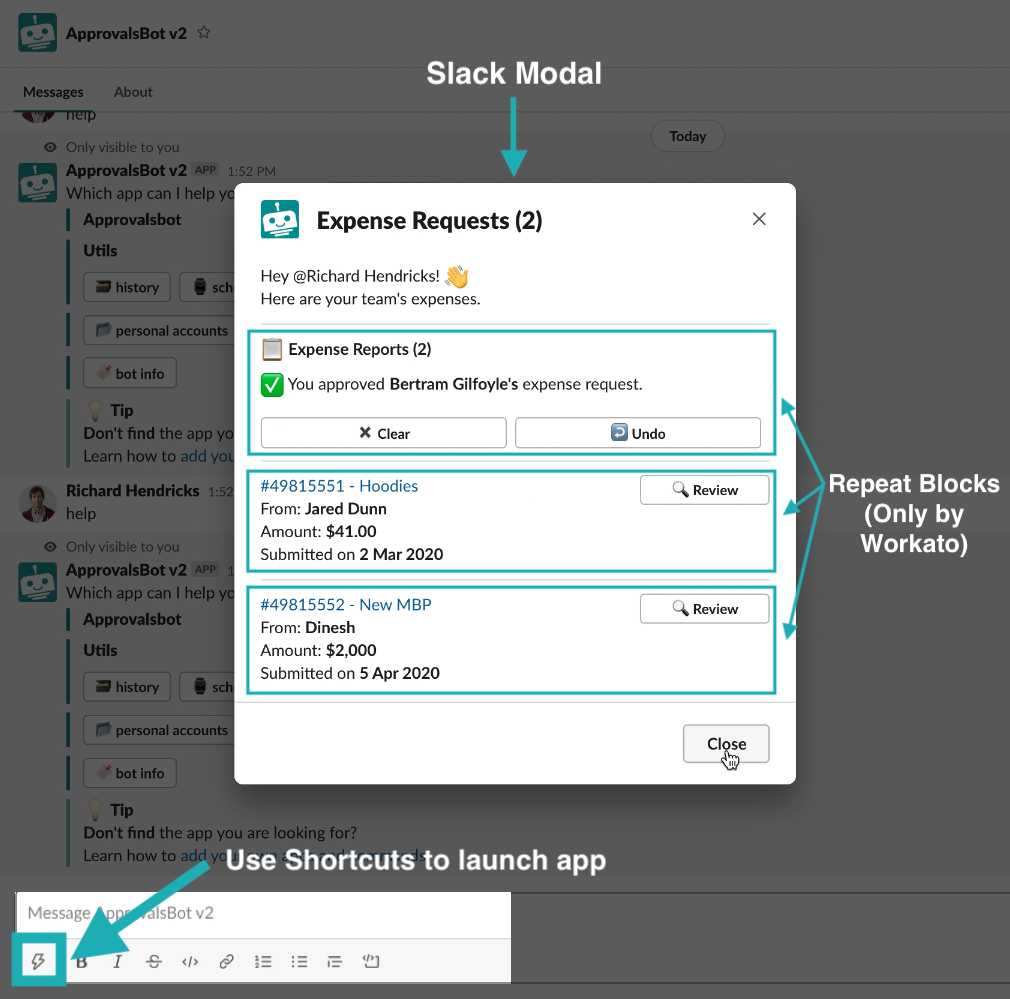Clear the approved expense notification
Screen dimensions: 1010x999
point(383,433)
